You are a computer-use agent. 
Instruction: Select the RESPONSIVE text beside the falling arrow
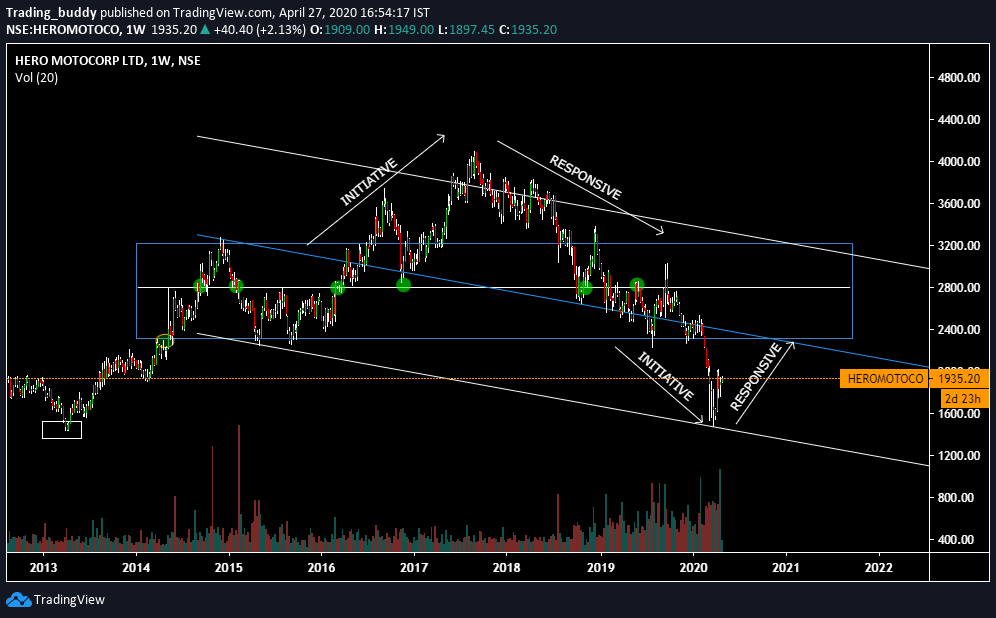586,177
